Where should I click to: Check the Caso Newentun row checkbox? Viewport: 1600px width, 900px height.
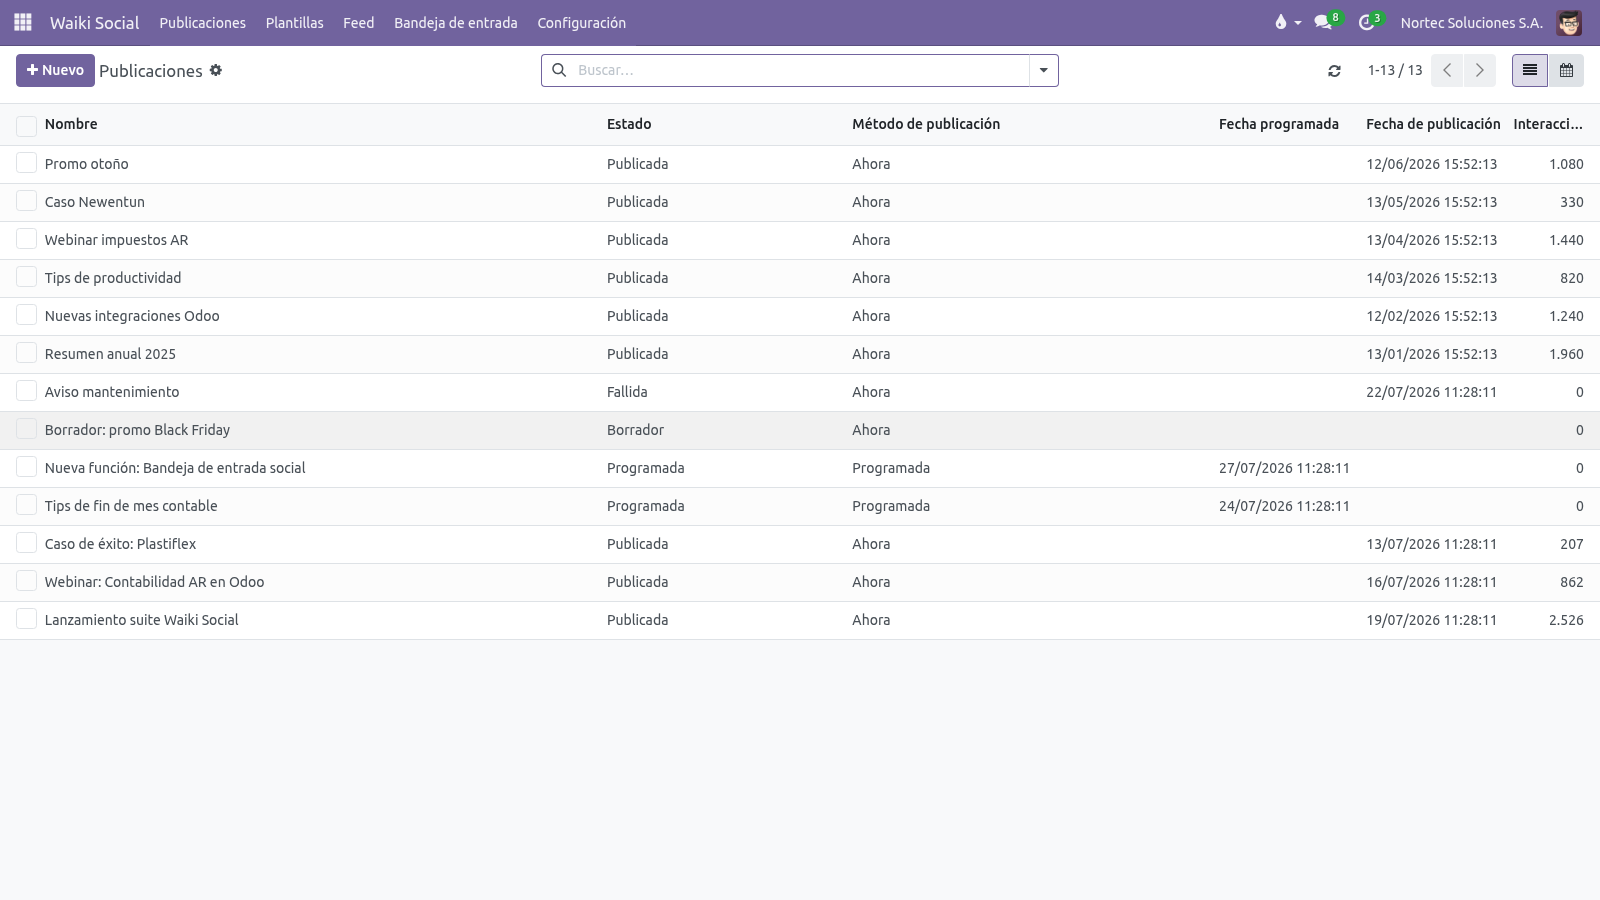point(26,201)
